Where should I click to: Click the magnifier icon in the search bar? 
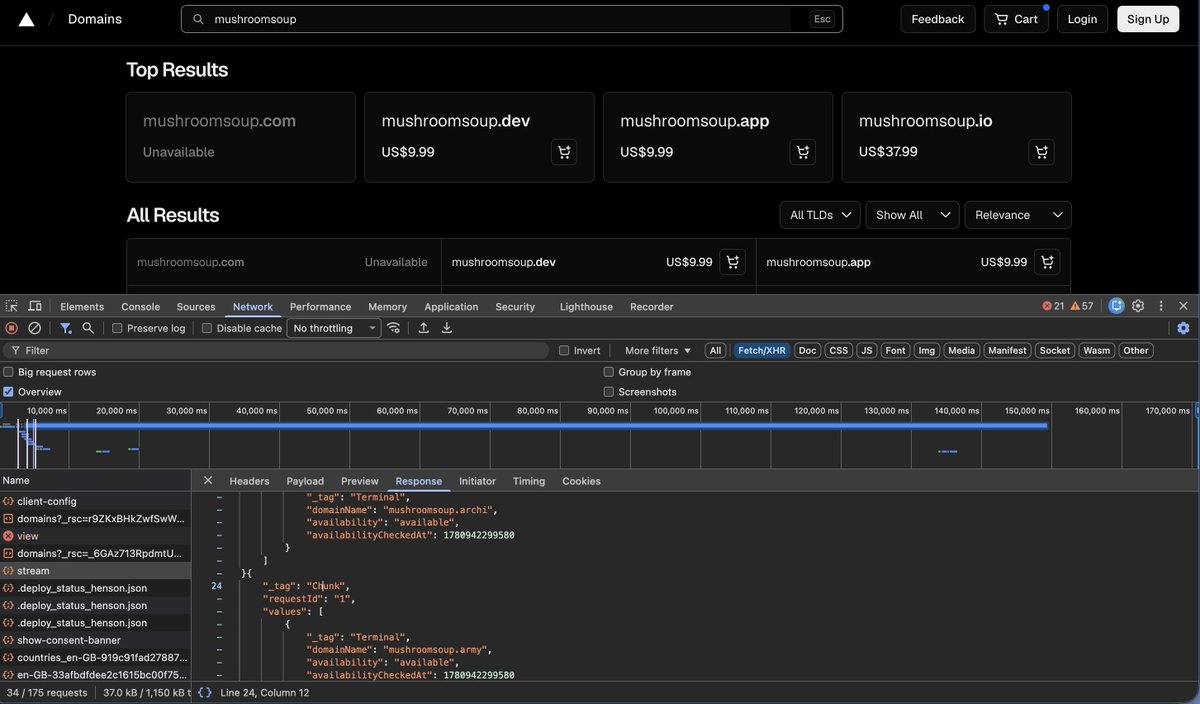[198, 19]
